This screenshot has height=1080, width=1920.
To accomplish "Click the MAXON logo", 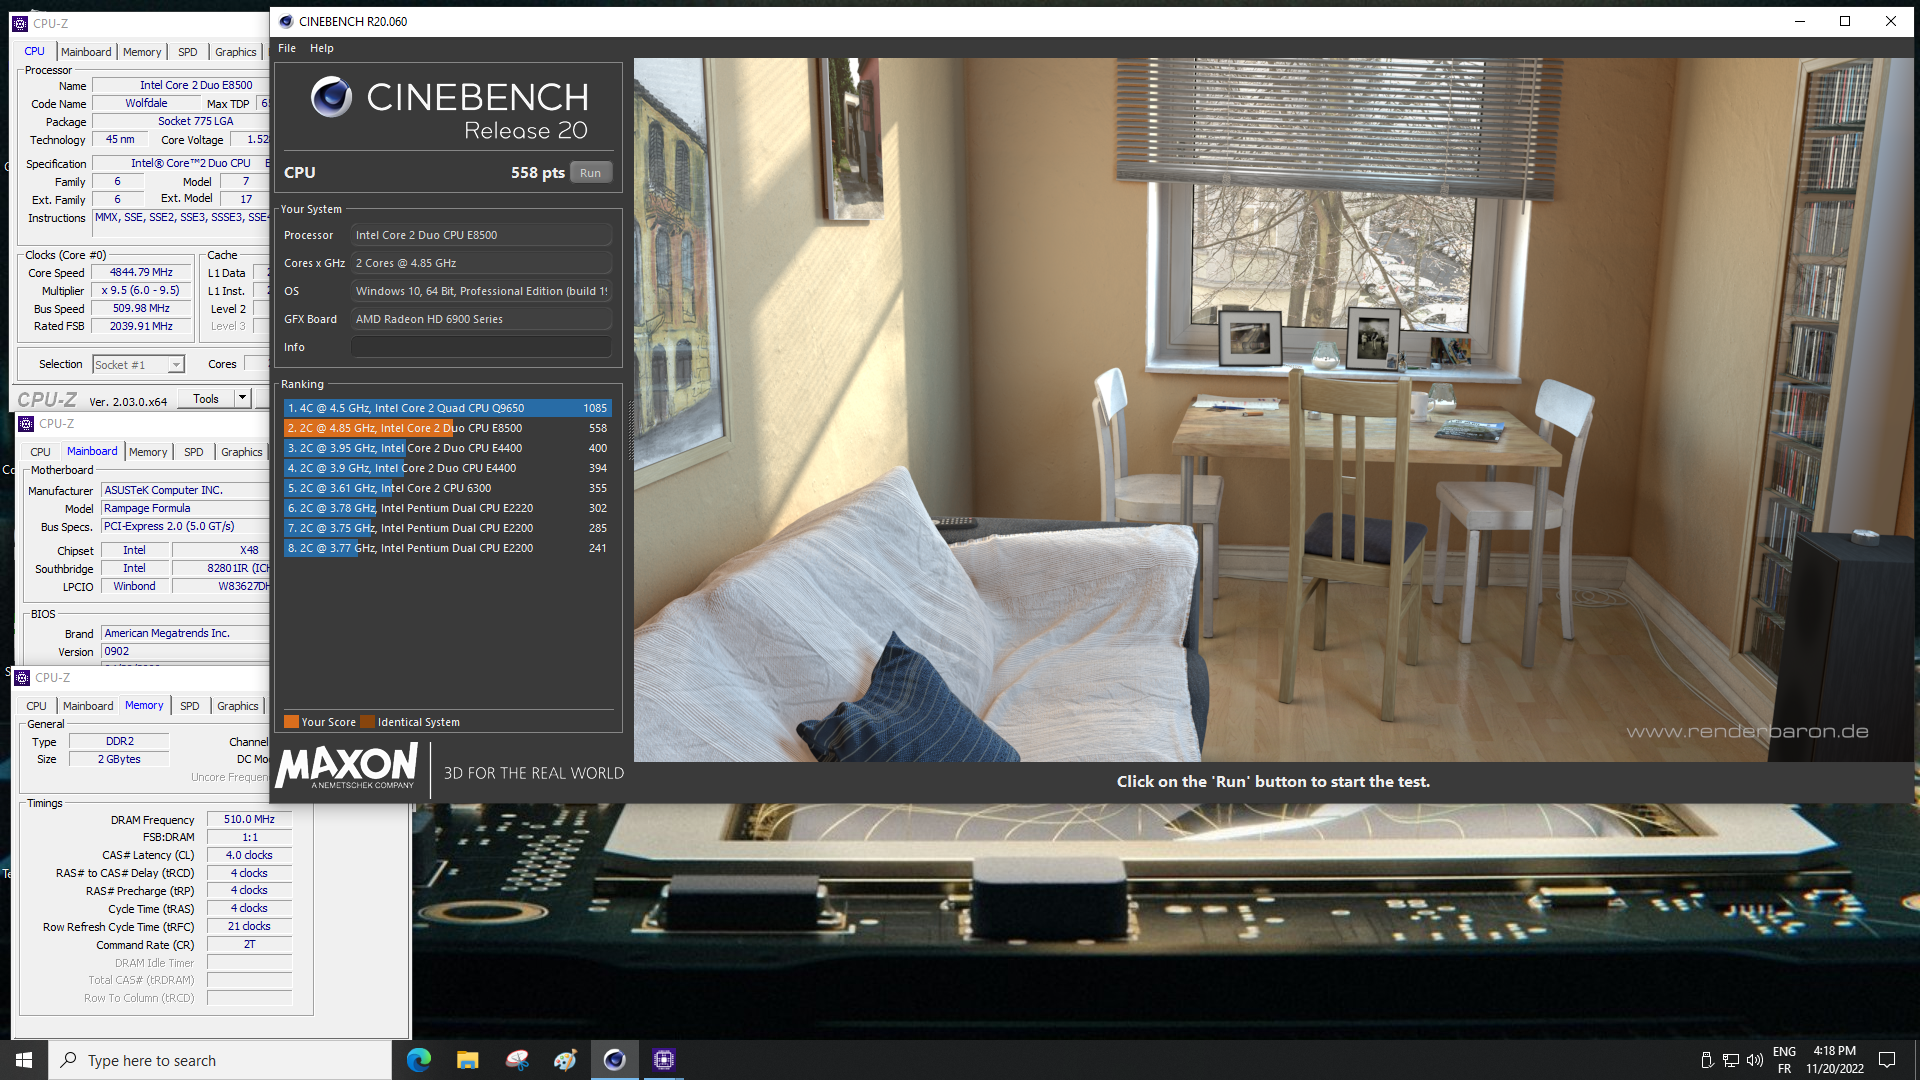I will (x=347, y=766).
